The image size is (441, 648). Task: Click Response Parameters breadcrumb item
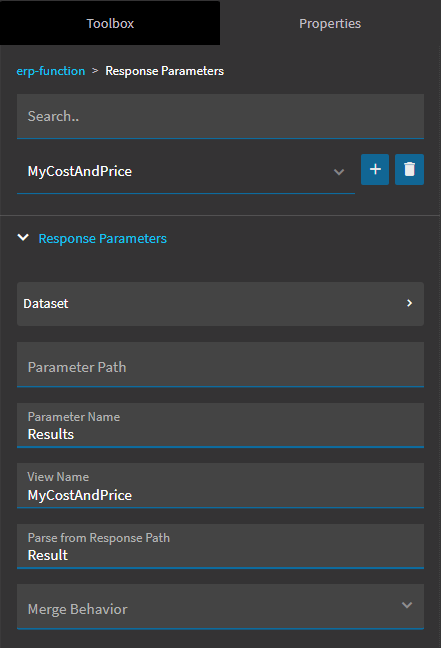tap(164, 71)
